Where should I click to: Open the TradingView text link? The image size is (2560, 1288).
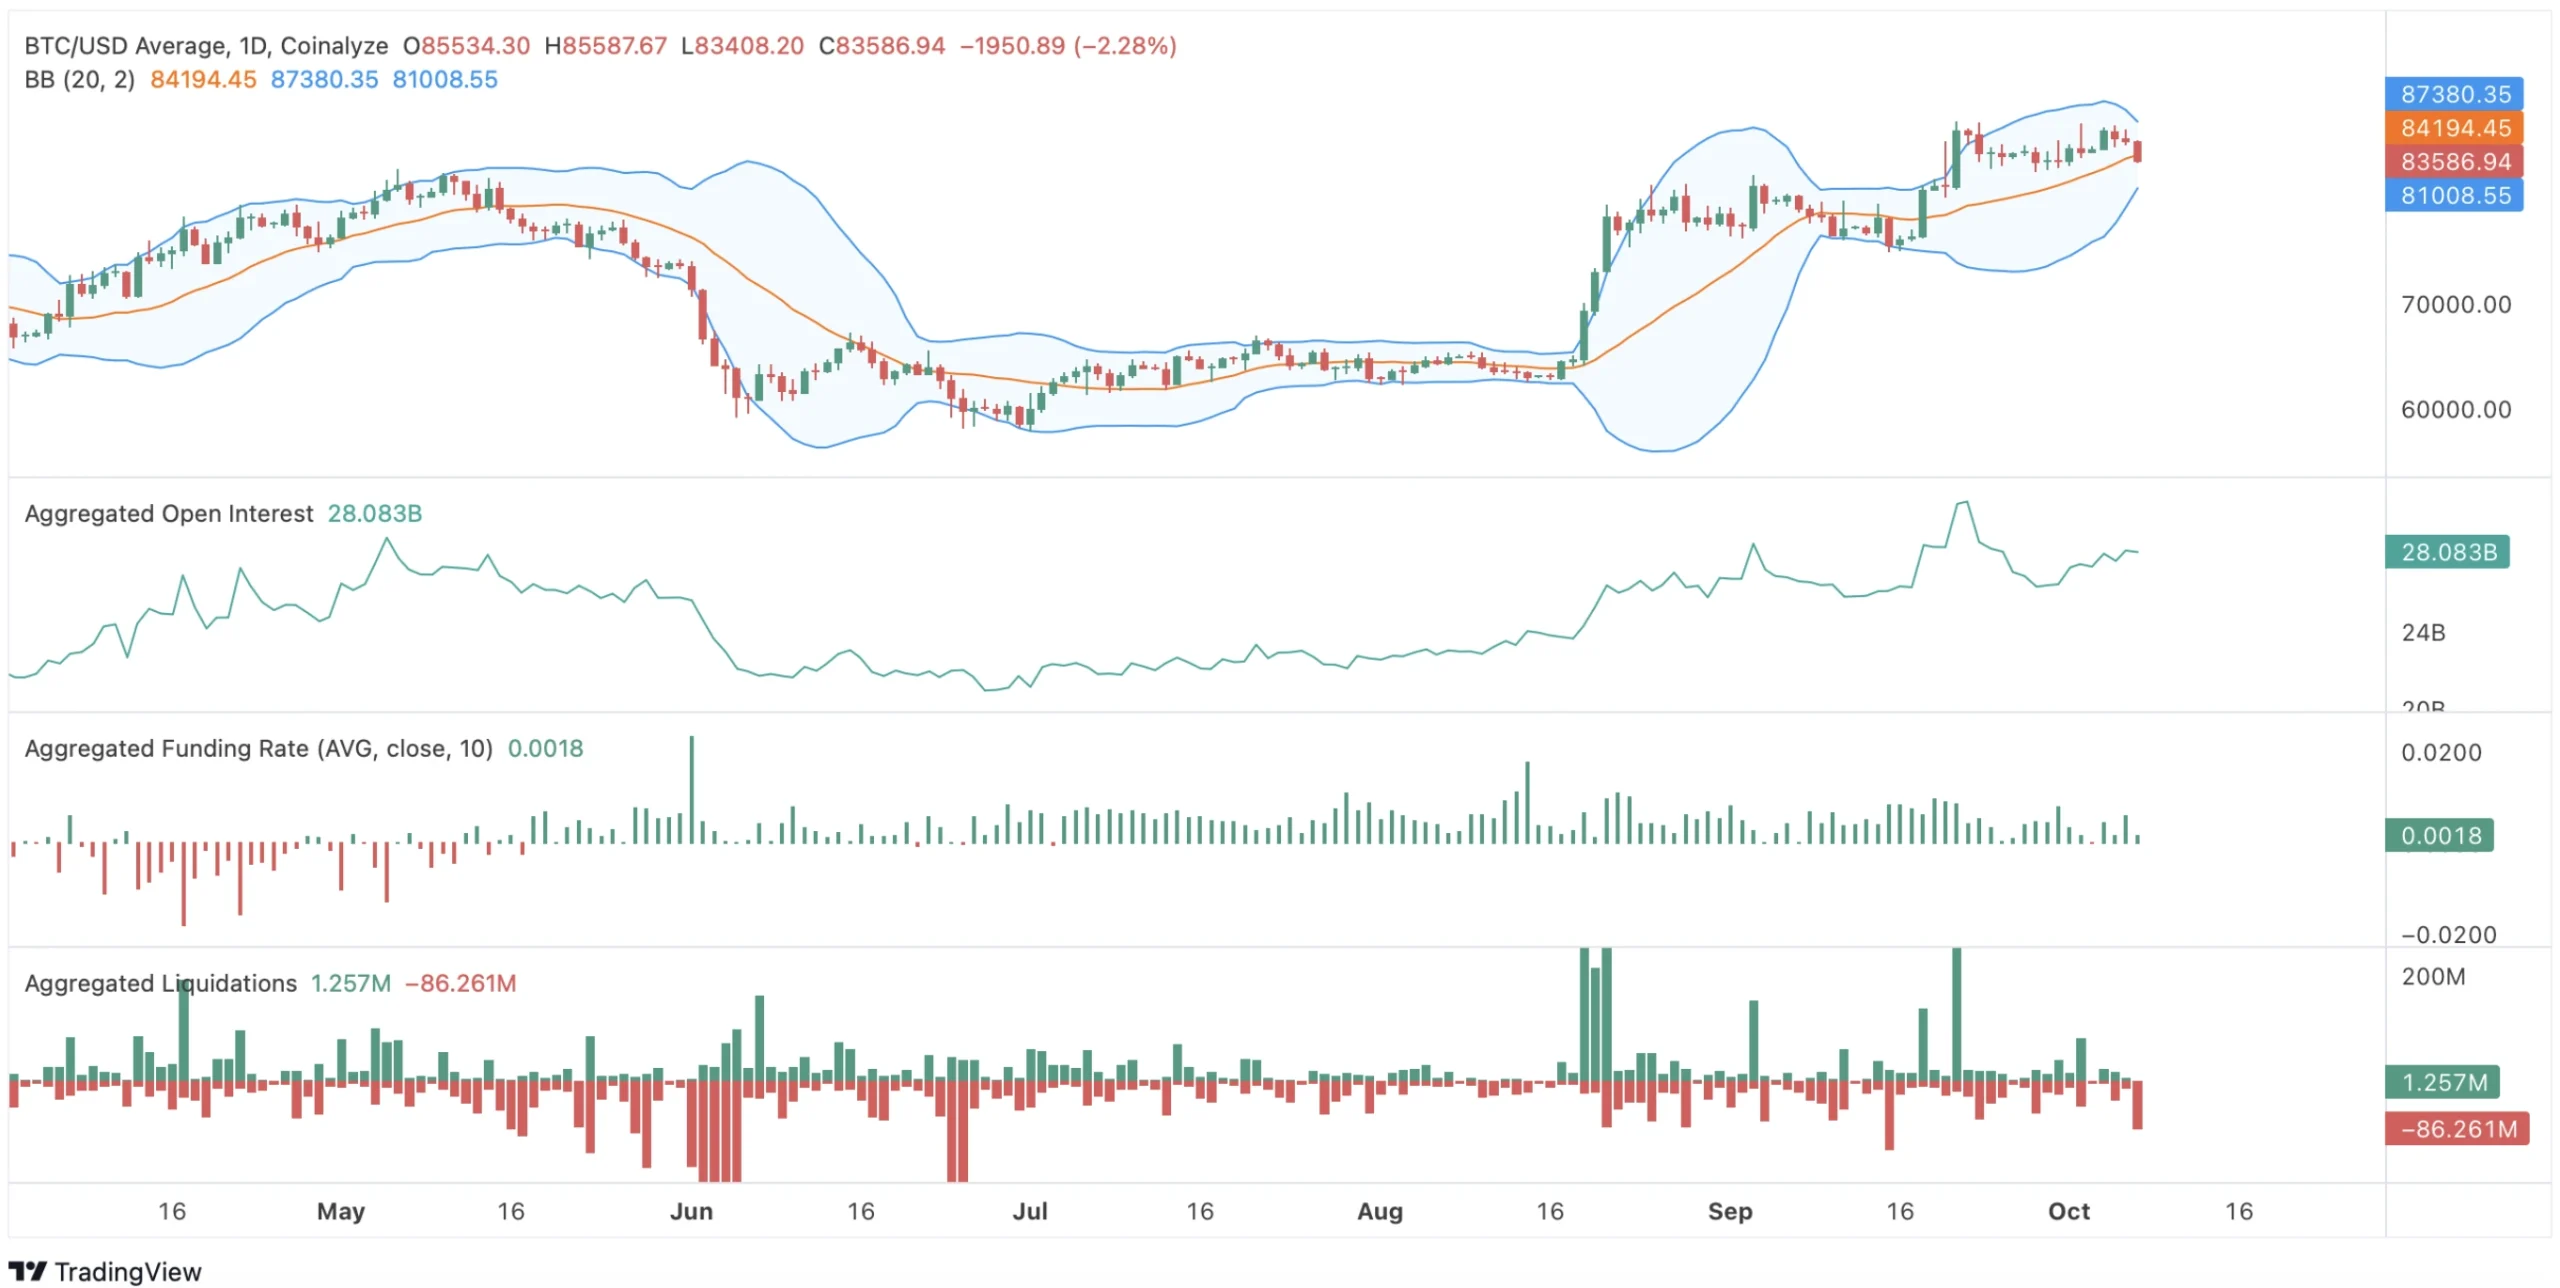pyautogui.click(x=128, y=1271)
